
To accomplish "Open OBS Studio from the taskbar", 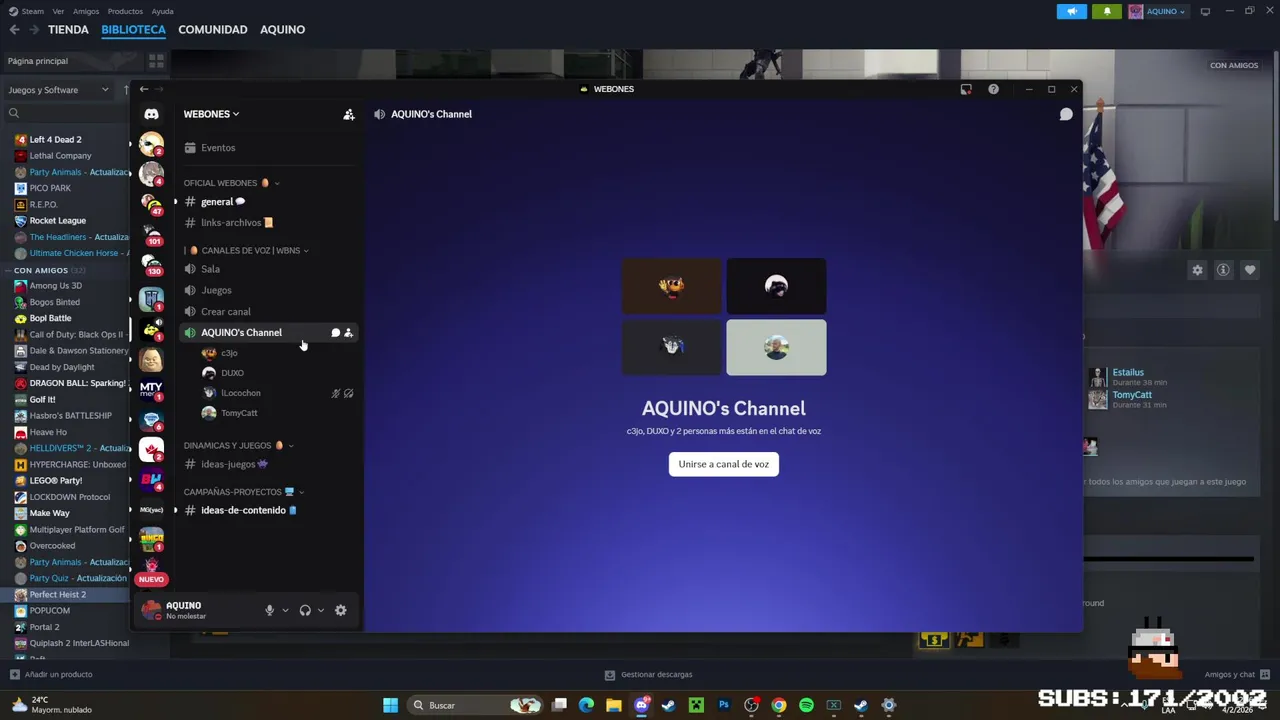I will (752, 705).
